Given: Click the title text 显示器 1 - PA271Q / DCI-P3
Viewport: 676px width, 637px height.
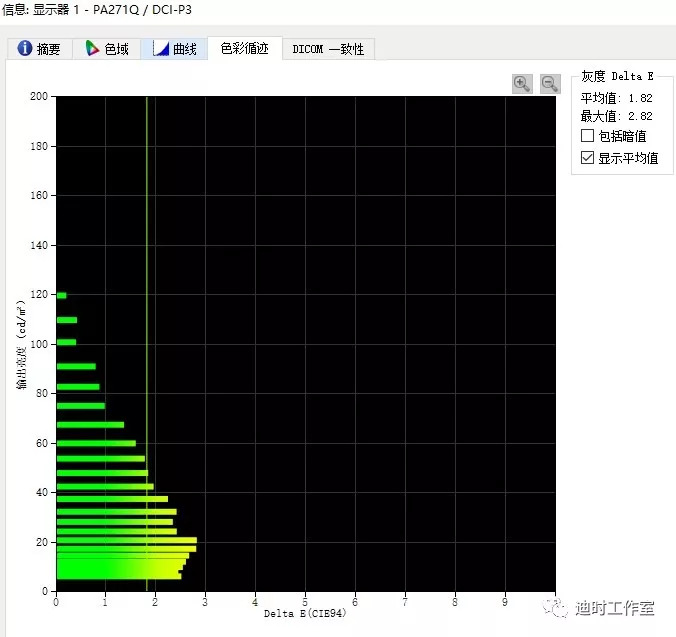Looking at the screenshot, I should click(x=113, y=9).
